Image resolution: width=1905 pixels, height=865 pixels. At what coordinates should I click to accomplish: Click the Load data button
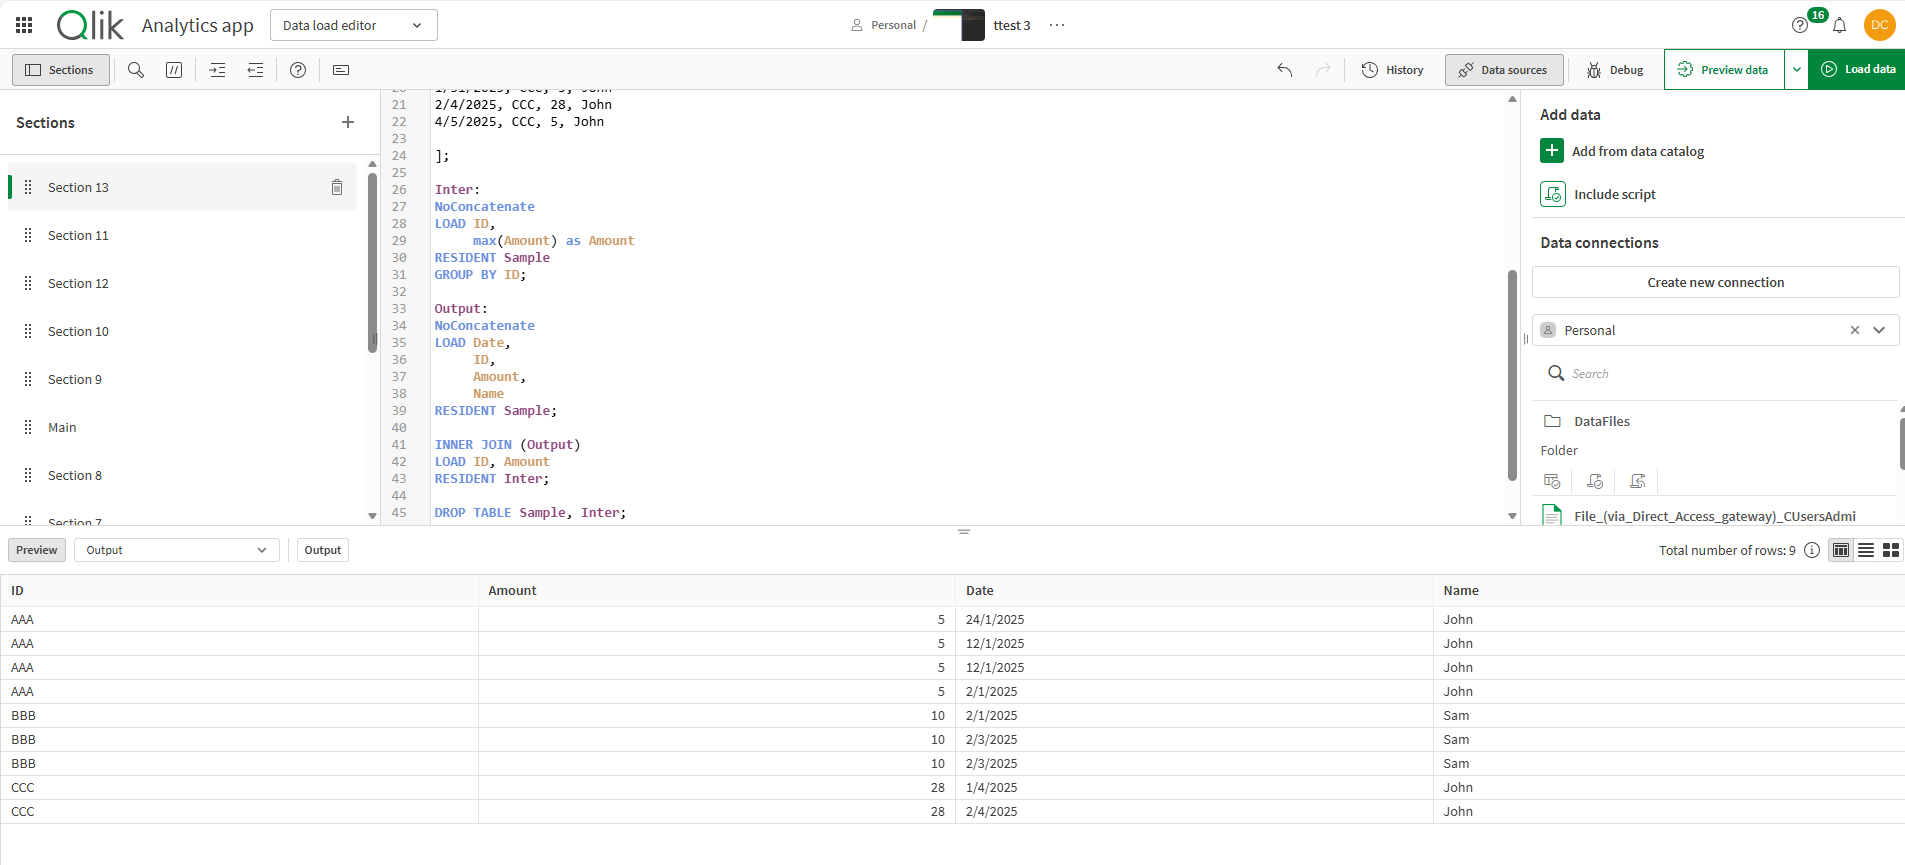[x=1857, y=70]
